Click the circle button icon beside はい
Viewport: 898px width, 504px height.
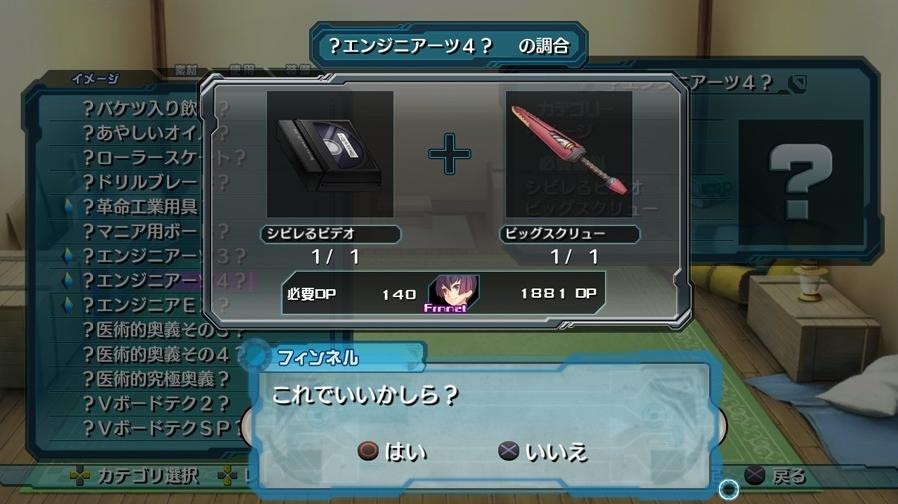(368, 451)
